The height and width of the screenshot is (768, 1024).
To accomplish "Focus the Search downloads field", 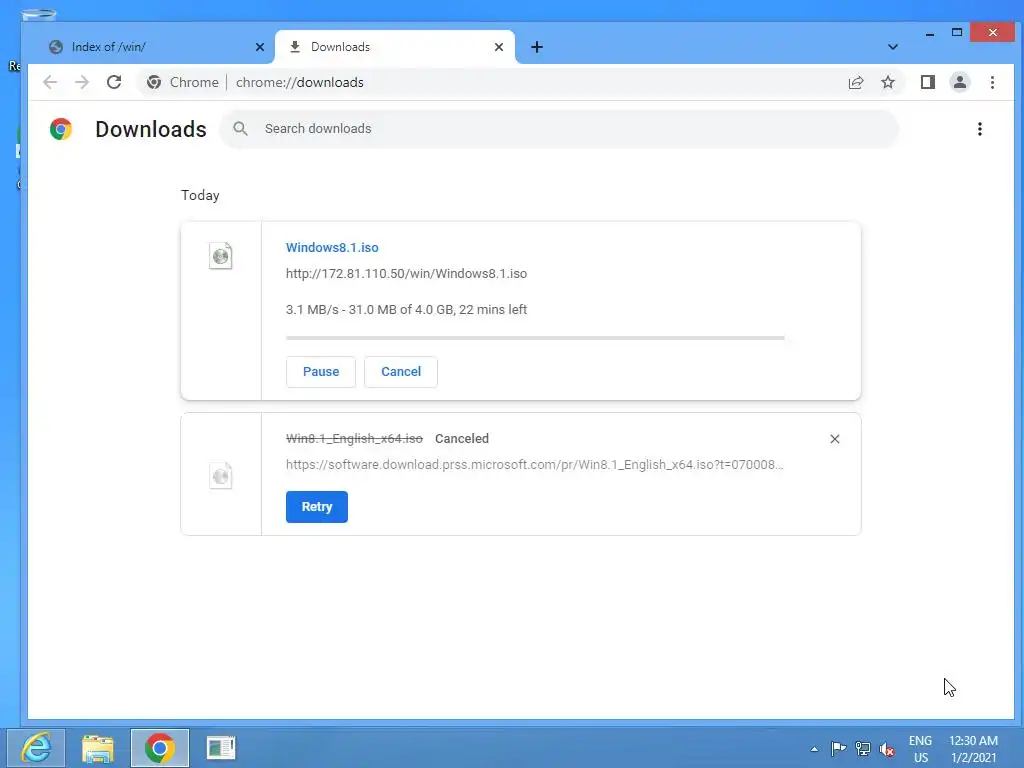I will point(559,129).
